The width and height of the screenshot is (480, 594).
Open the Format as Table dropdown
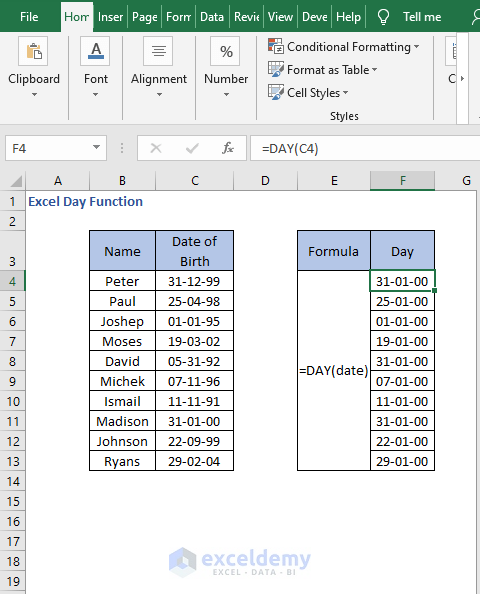374,70
